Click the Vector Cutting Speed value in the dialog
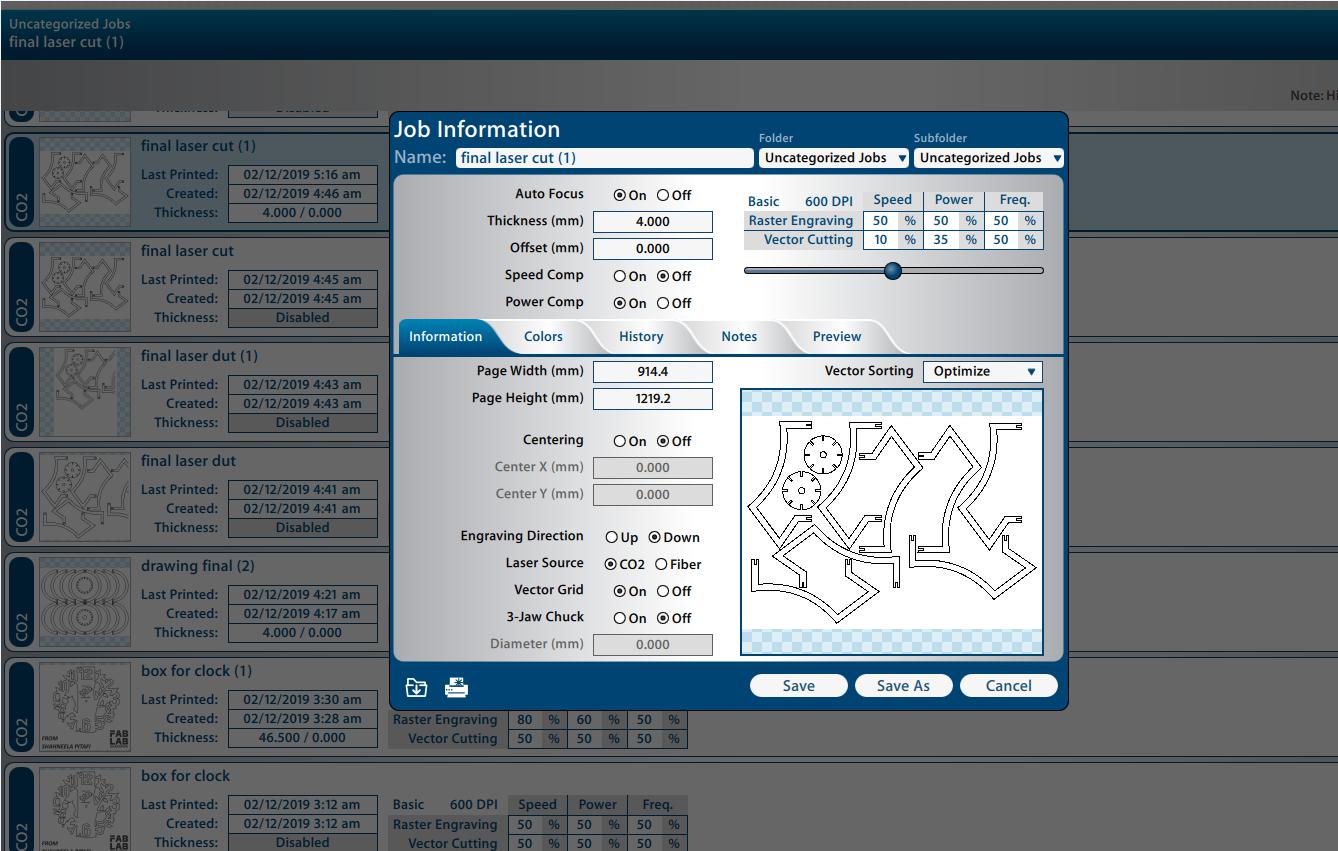This screenshot has width=1338, height=851. tap(880, 240)
